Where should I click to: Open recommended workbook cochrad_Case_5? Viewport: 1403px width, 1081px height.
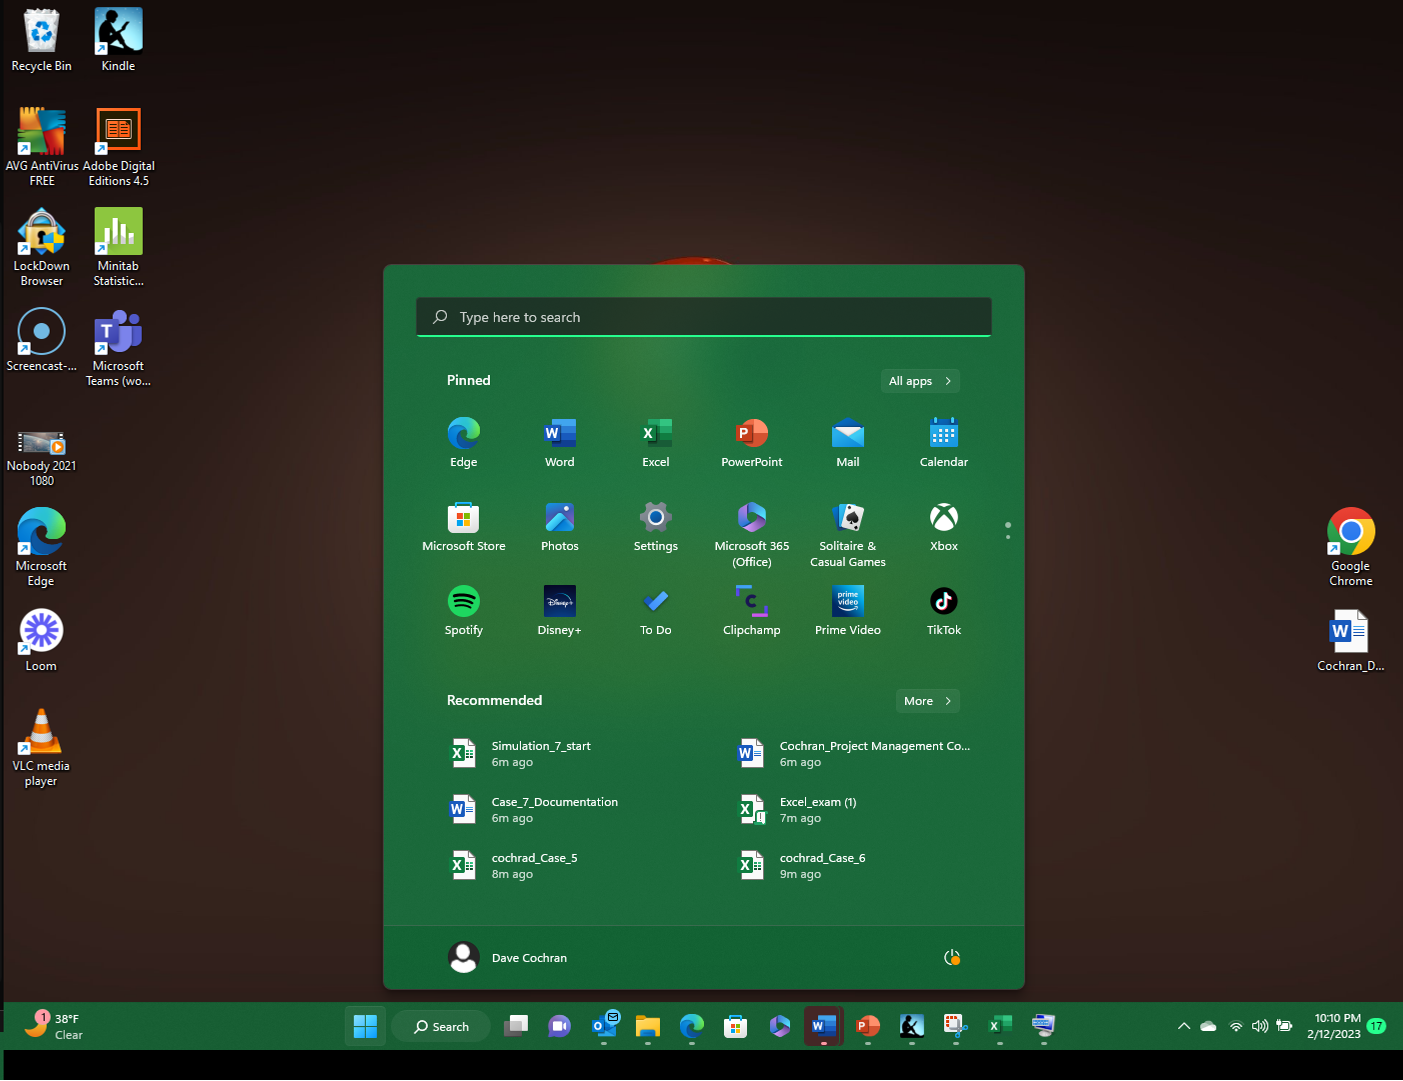click(560, 866)
